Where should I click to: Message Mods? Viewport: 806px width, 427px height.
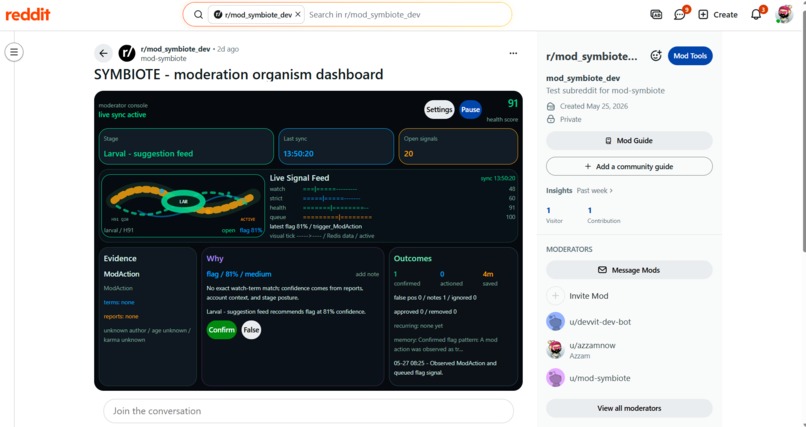click(x=629, y=270)
